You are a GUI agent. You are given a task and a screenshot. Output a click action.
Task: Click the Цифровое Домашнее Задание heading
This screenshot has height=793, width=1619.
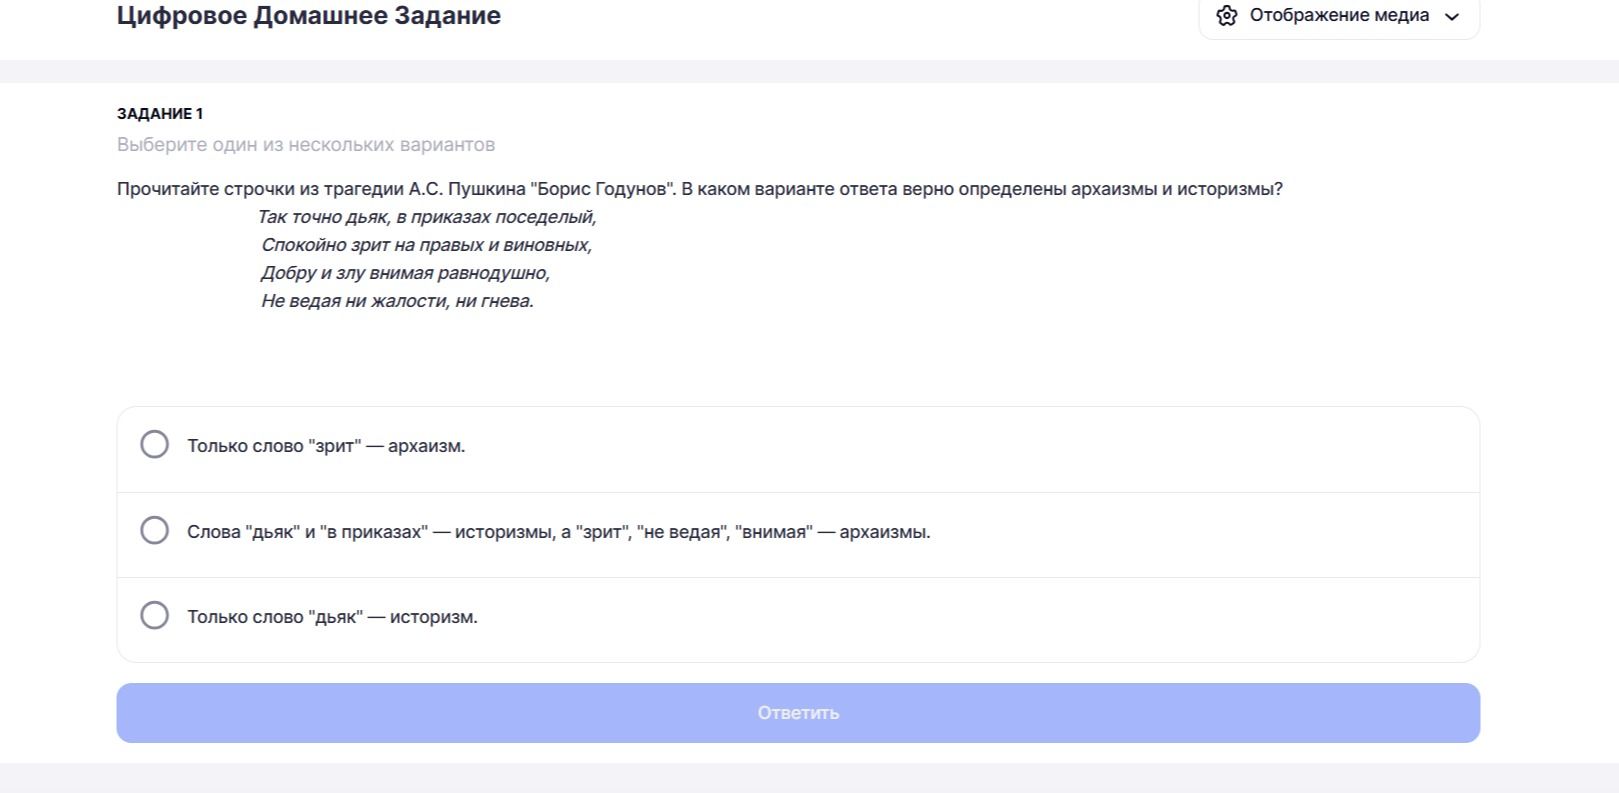(309, 15)
